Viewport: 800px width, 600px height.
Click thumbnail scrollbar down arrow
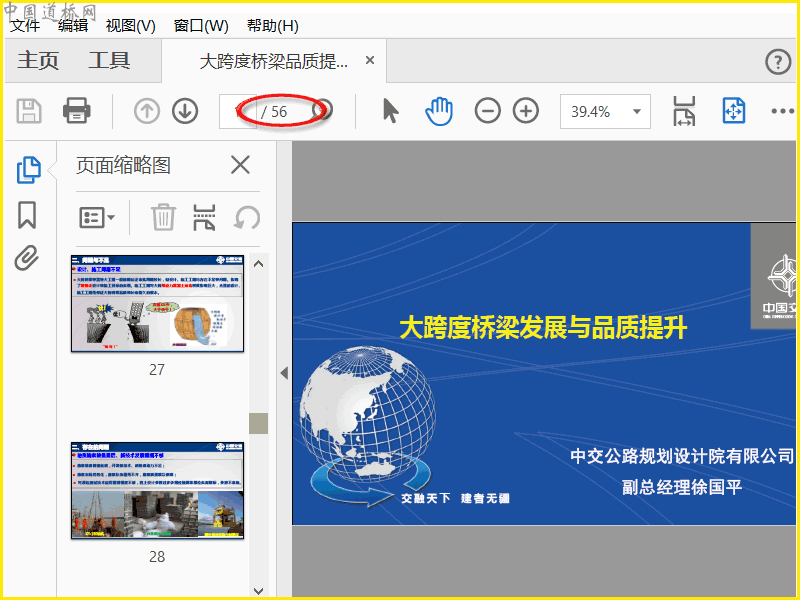pos(258,591)
